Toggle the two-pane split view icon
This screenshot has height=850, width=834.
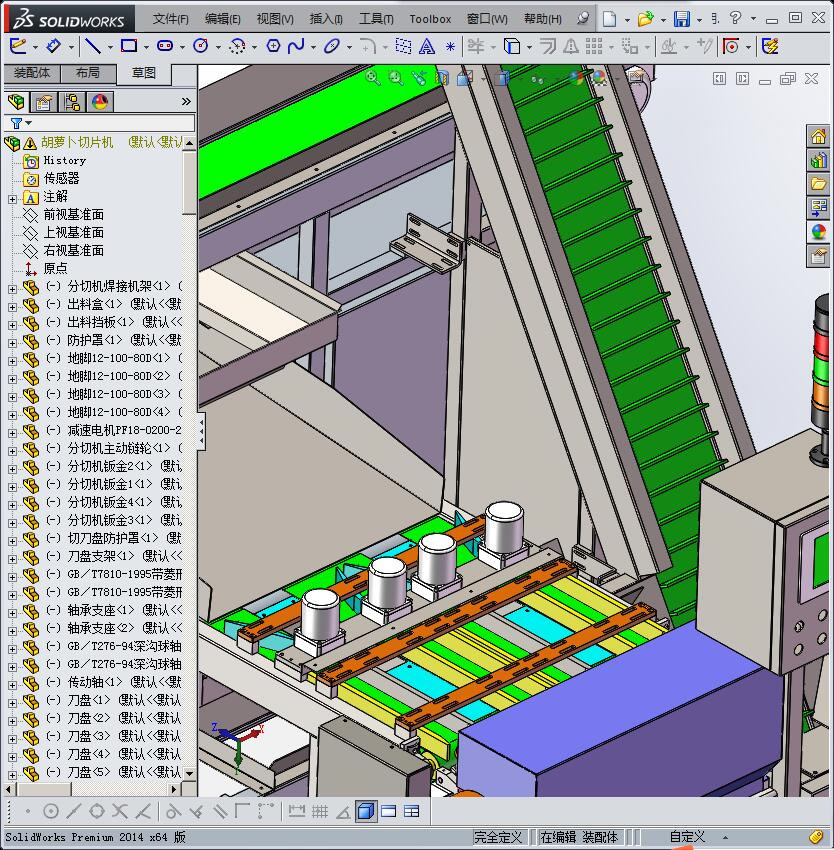(x=389, y=812)
